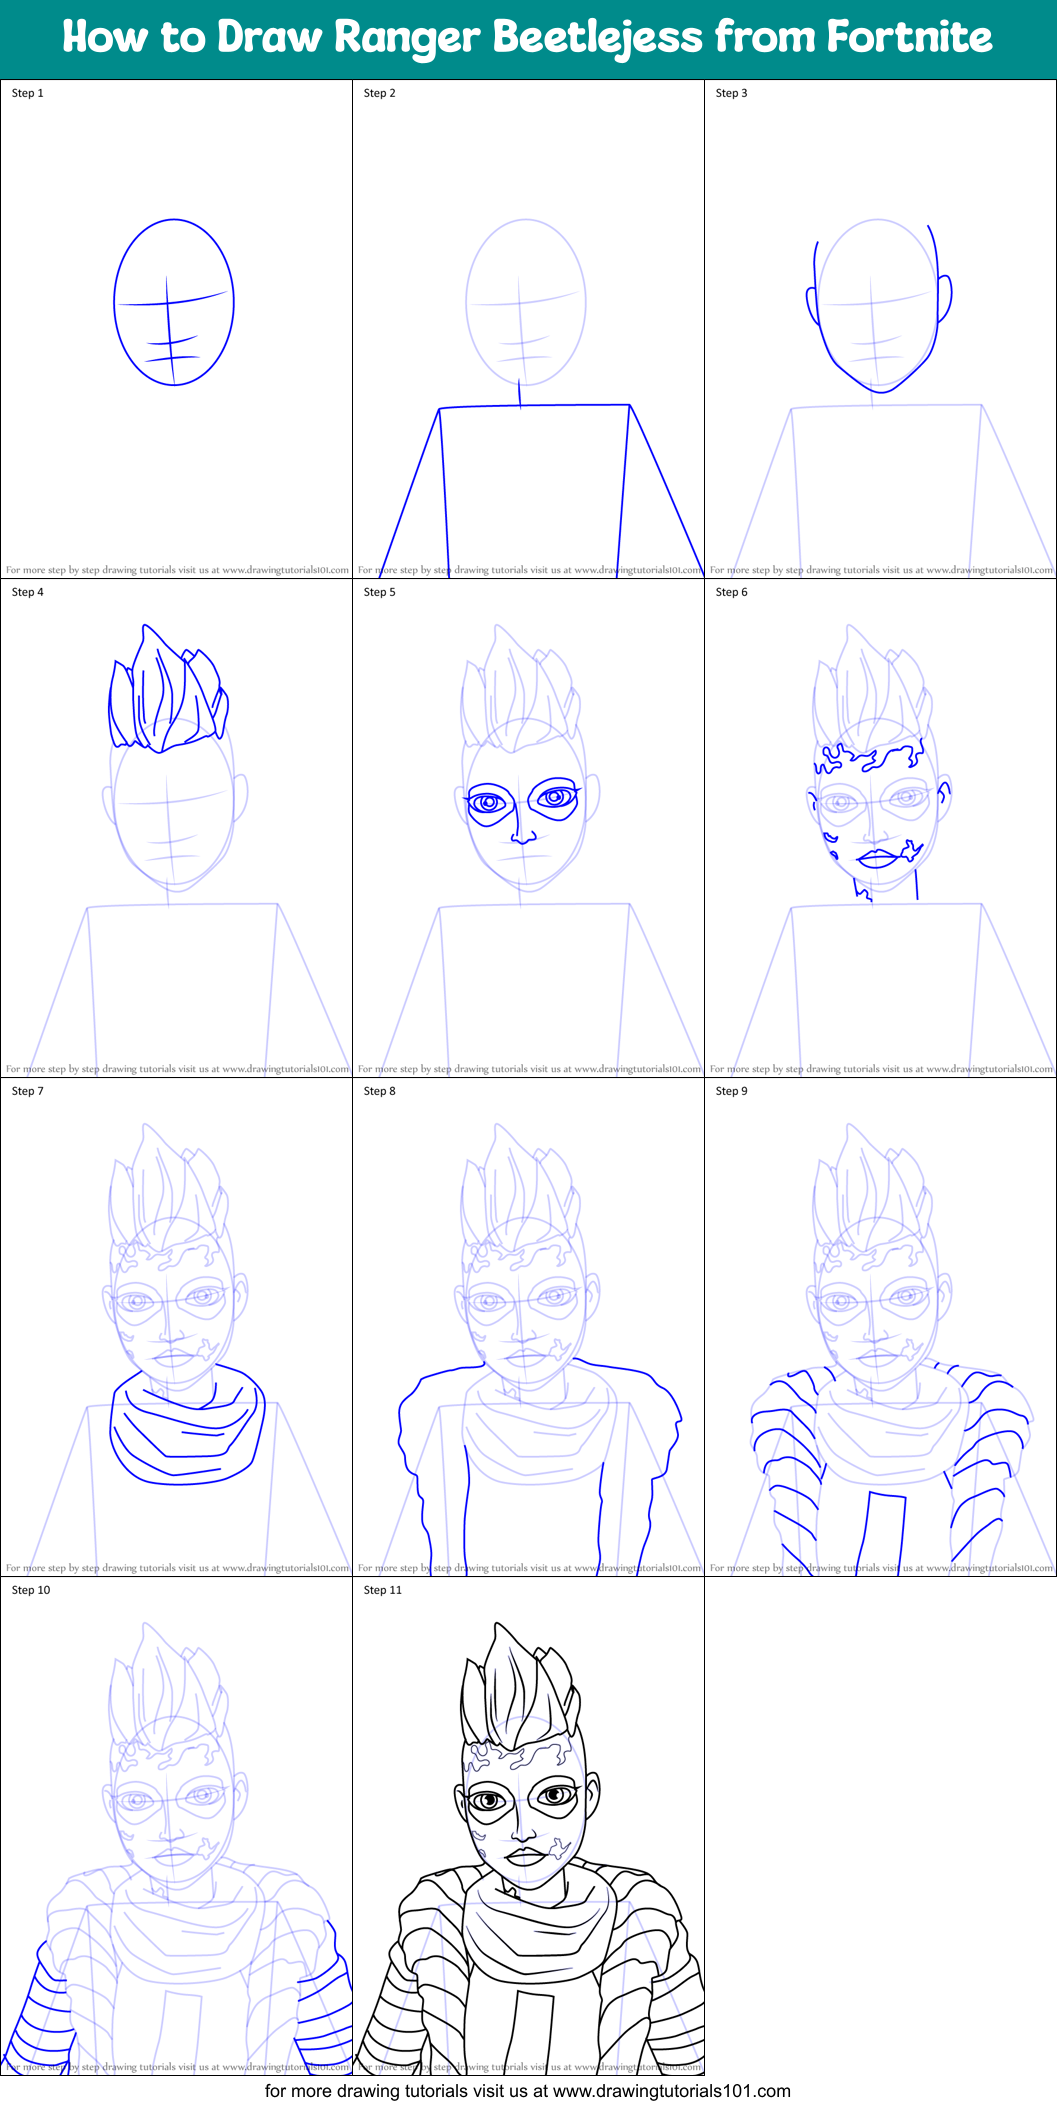Click the 'Step 2' label
Image resolution: width=1057 pixels, height=2106 pixels.
380,93
